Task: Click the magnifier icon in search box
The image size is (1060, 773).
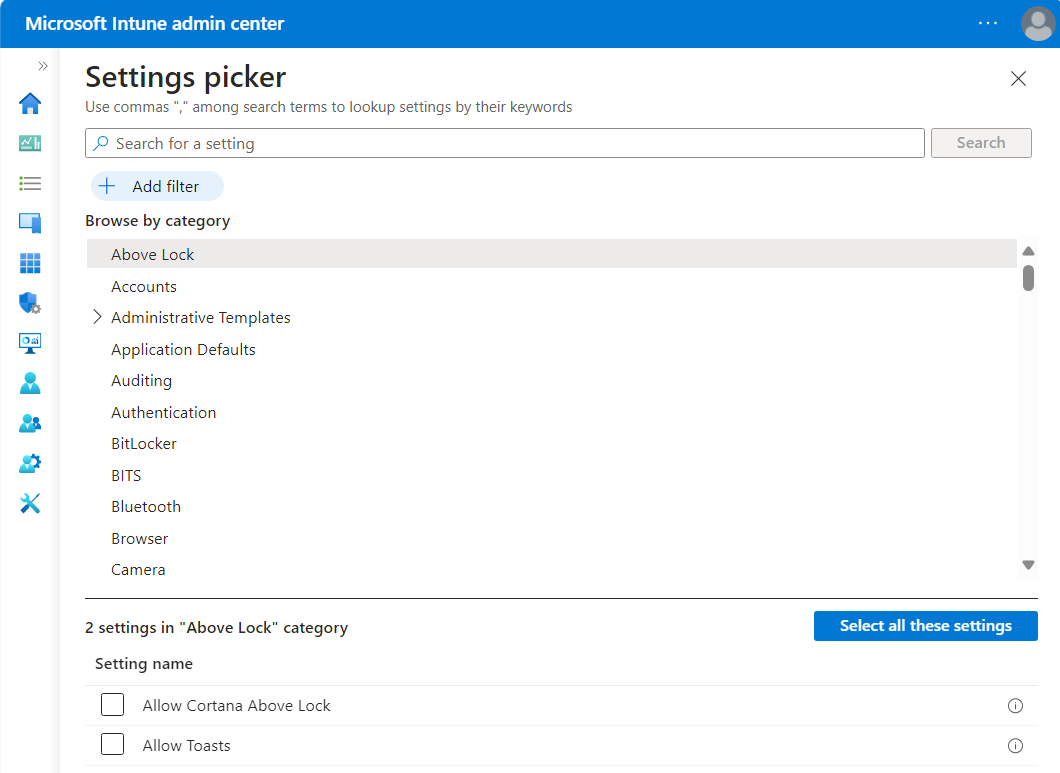Action: 101,143
